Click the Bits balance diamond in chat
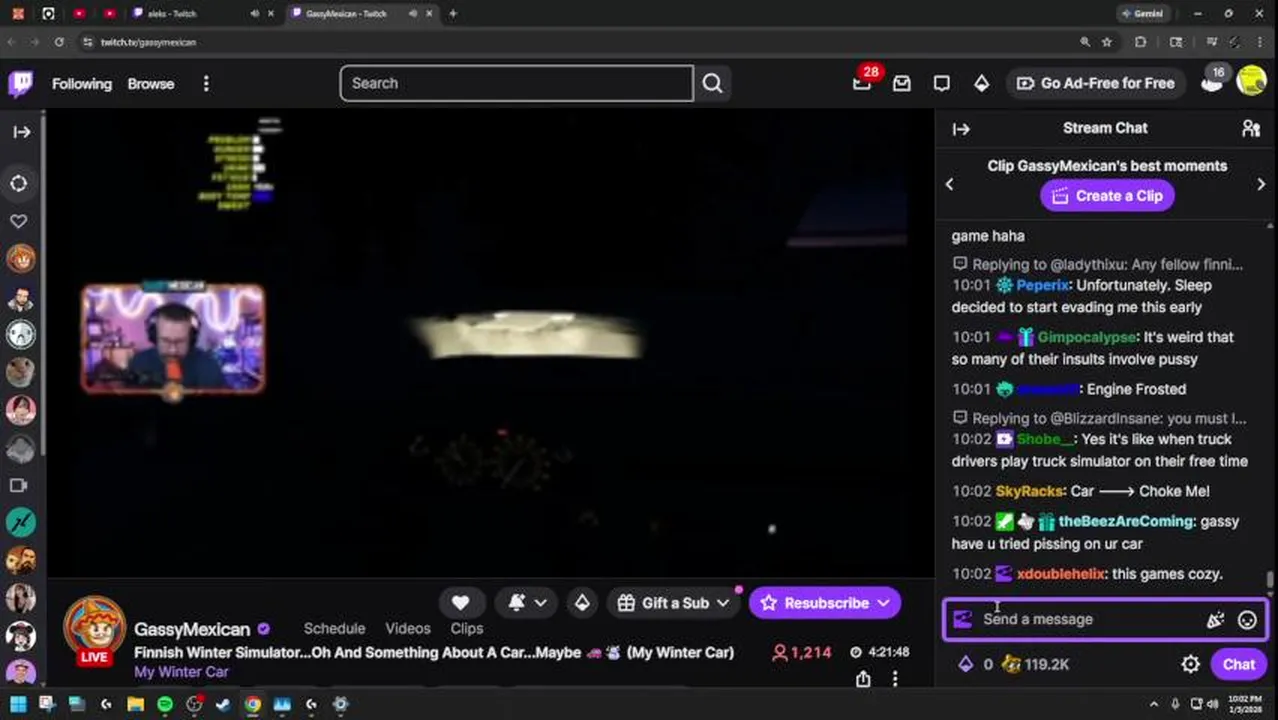Screen dimensions: 1278x720 pos(966,664)
